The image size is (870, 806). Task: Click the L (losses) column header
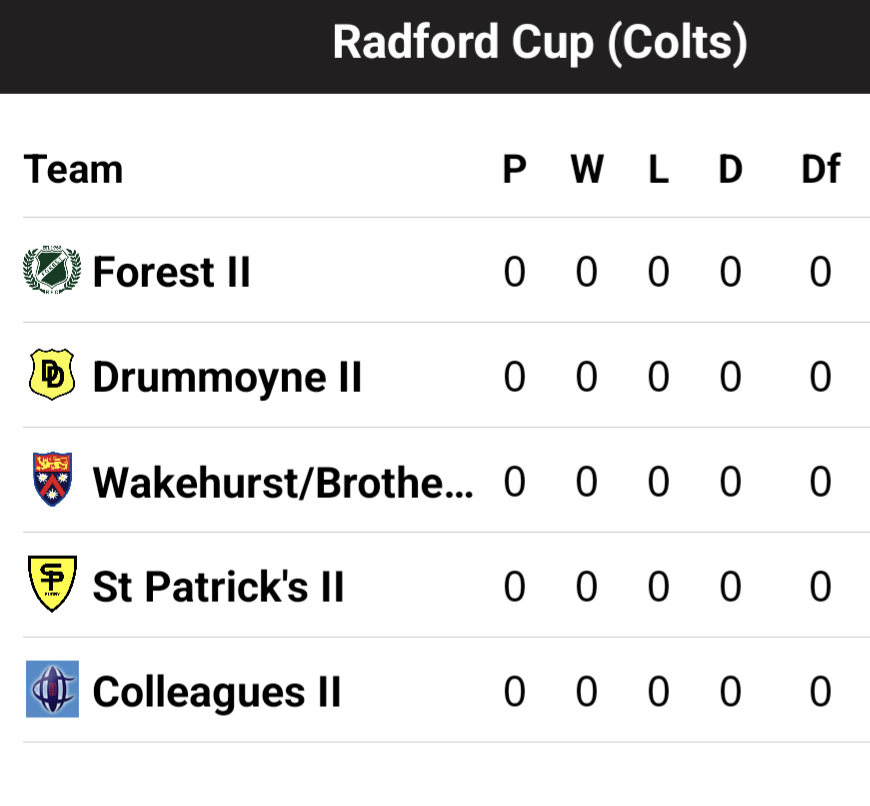(658, 169)
